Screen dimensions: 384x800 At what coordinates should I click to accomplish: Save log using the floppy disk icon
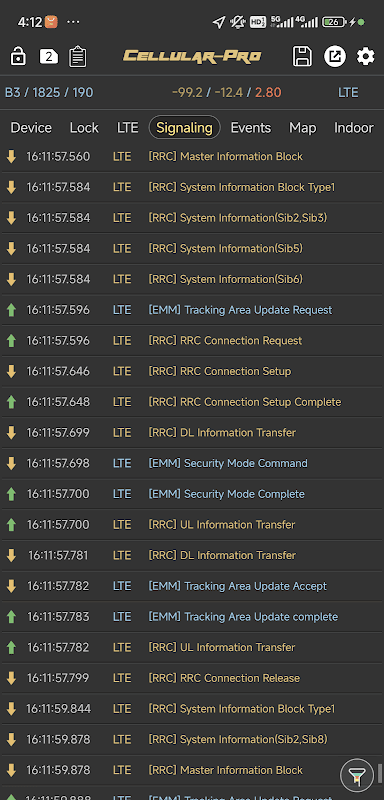[302, 56]
